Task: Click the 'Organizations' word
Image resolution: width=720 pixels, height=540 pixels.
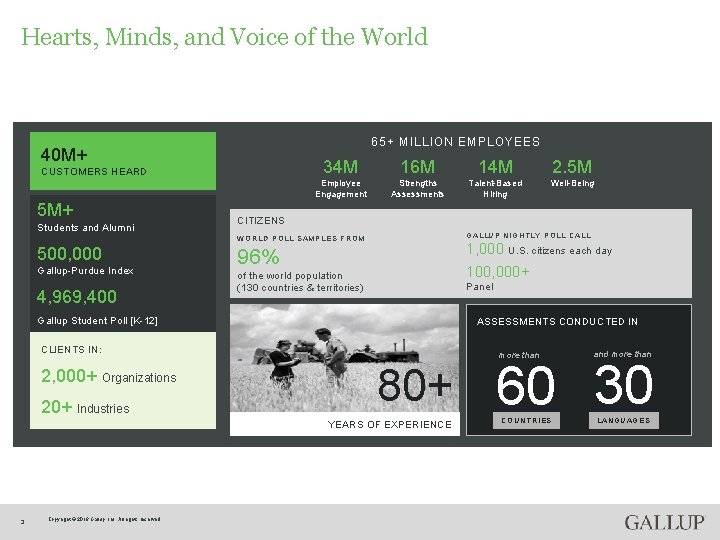Action: (139, 378)
